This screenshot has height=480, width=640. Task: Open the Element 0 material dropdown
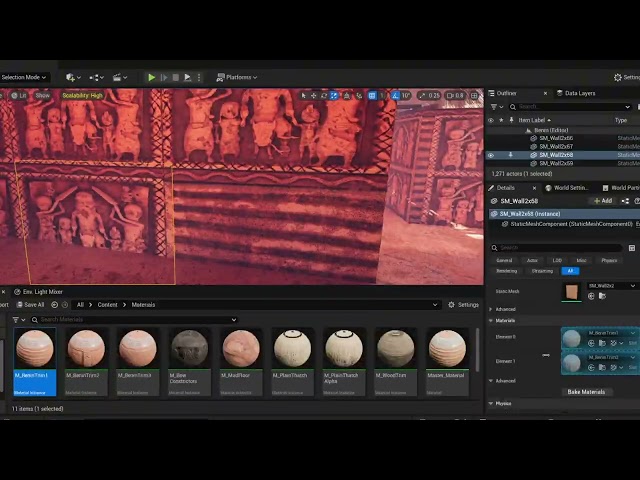611,333
